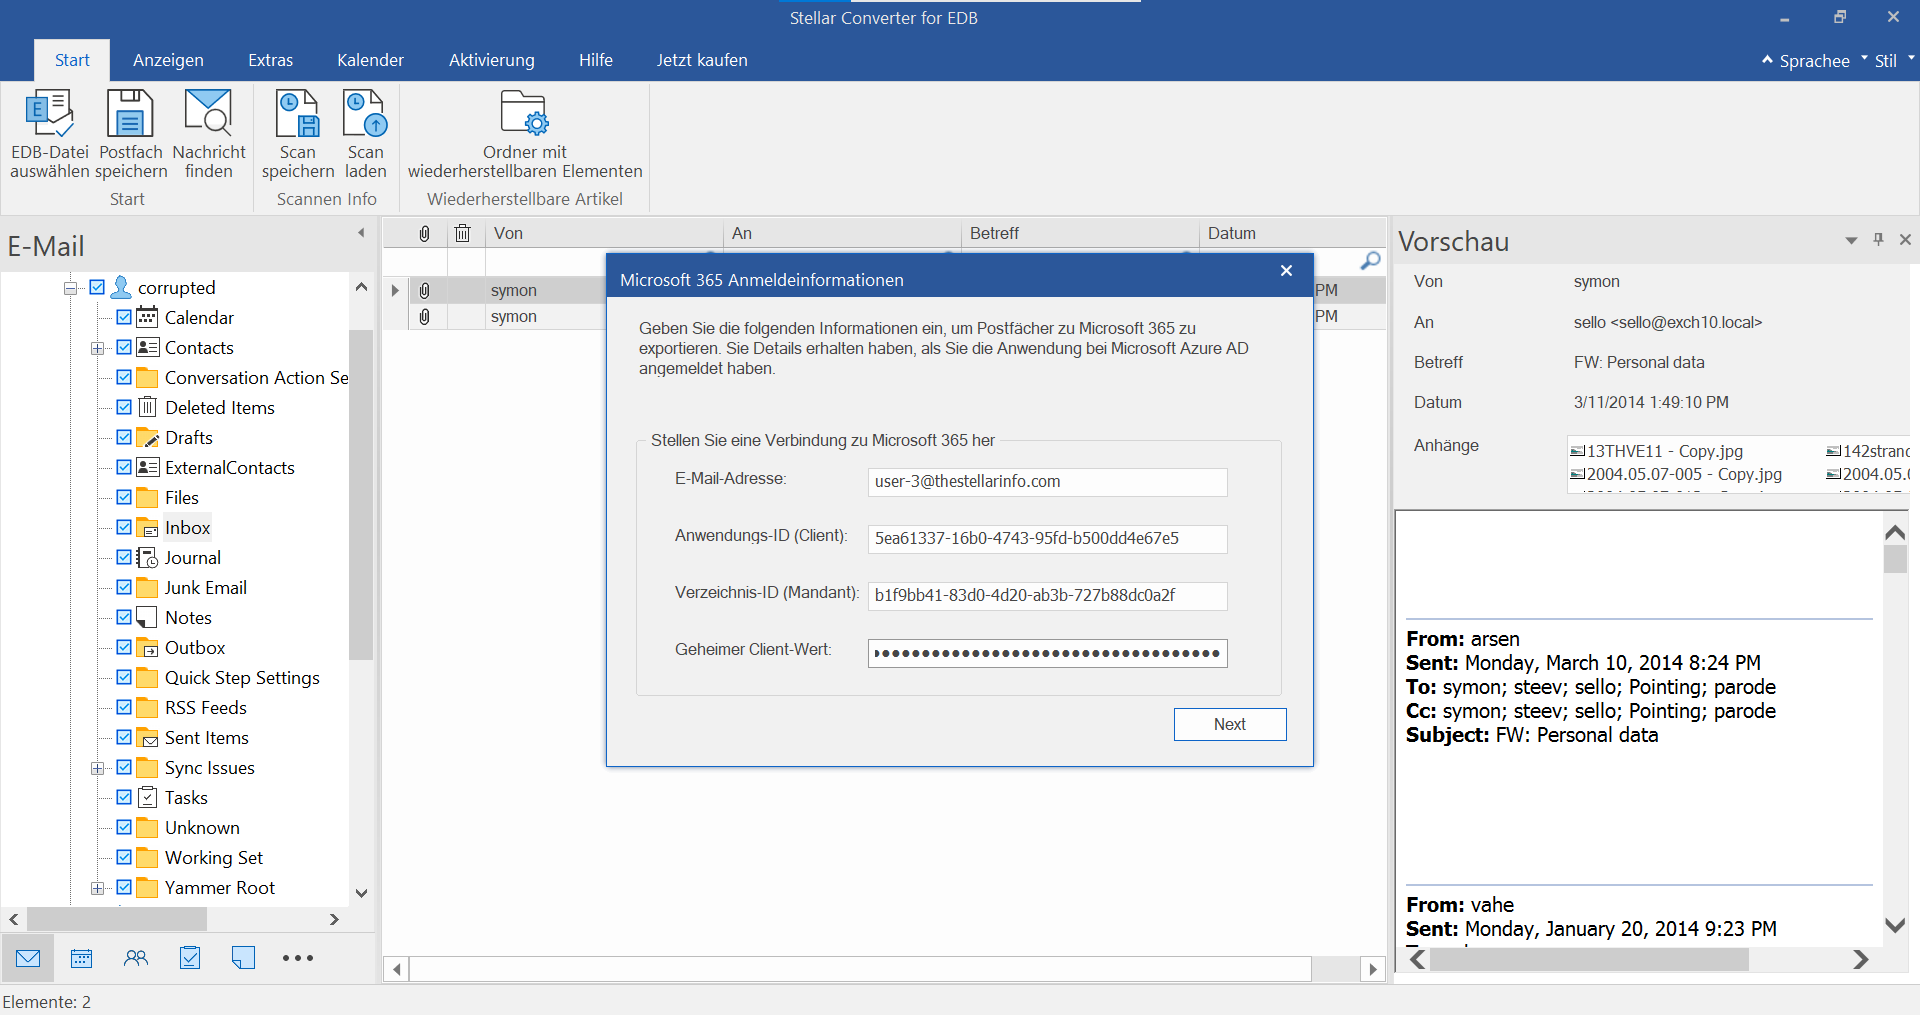Switch to contacts view icon in bottom bar

pyautogui.click(x=136, y=958)
